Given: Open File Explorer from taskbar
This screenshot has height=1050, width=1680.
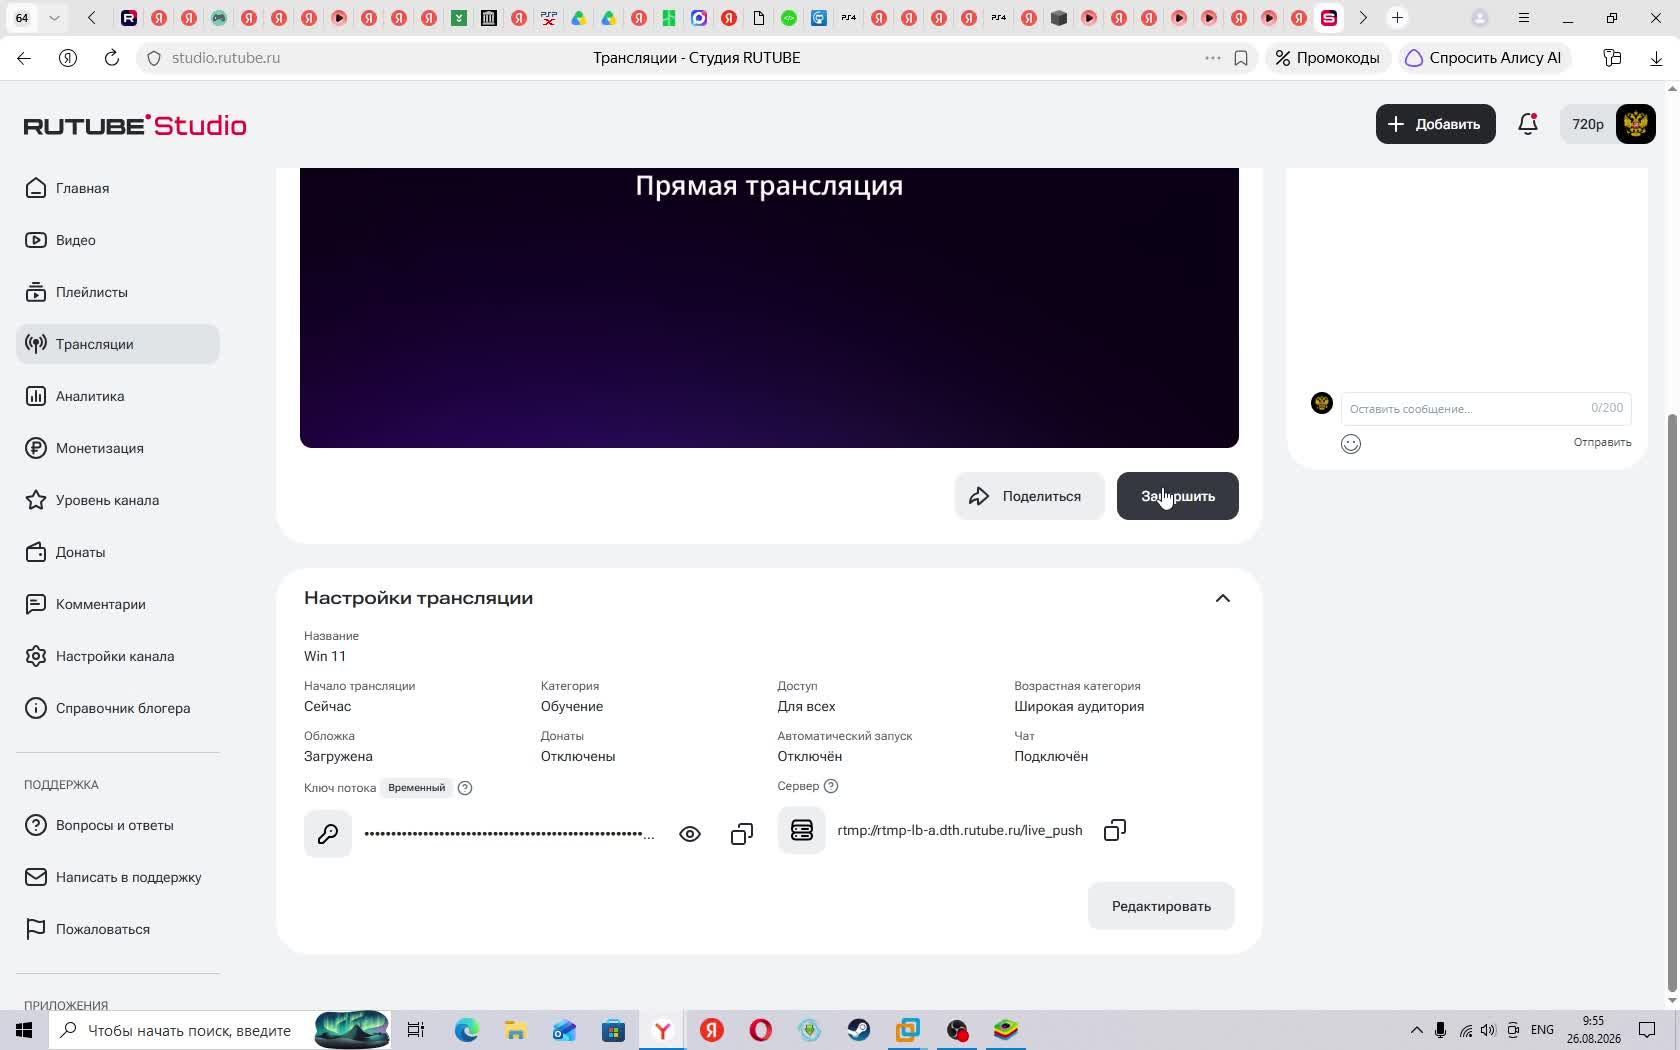Looking at the screenshot, I should (516, 1030).
